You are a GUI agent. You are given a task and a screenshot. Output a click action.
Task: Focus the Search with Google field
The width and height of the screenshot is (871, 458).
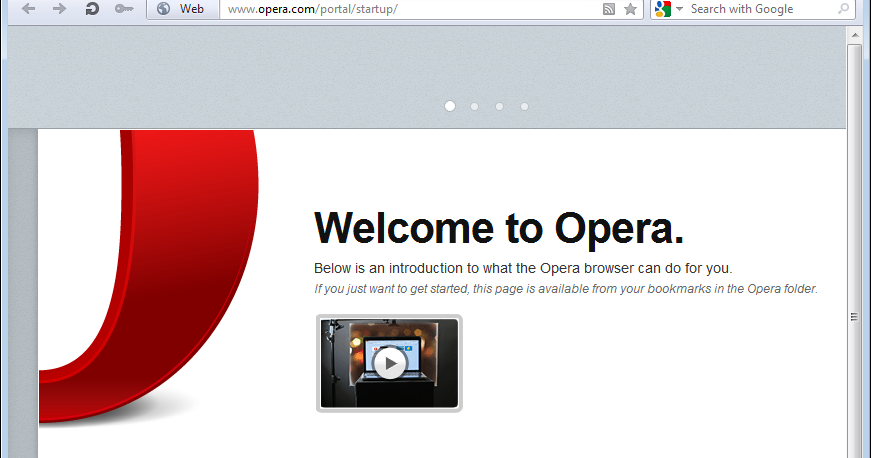(761, 9)
